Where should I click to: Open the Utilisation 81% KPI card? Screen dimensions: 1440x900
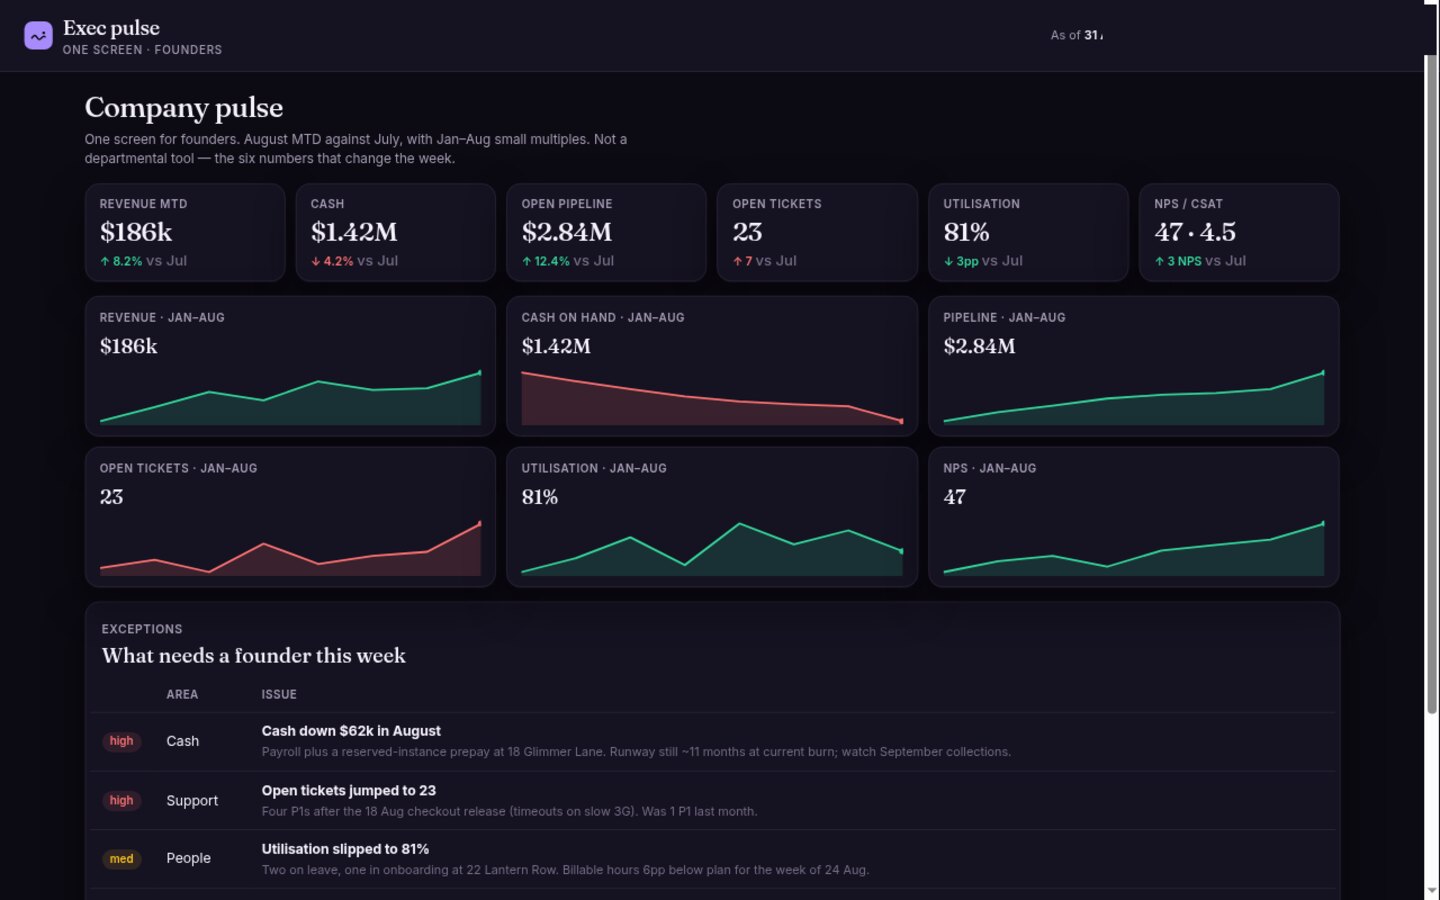click(1028, 232)
